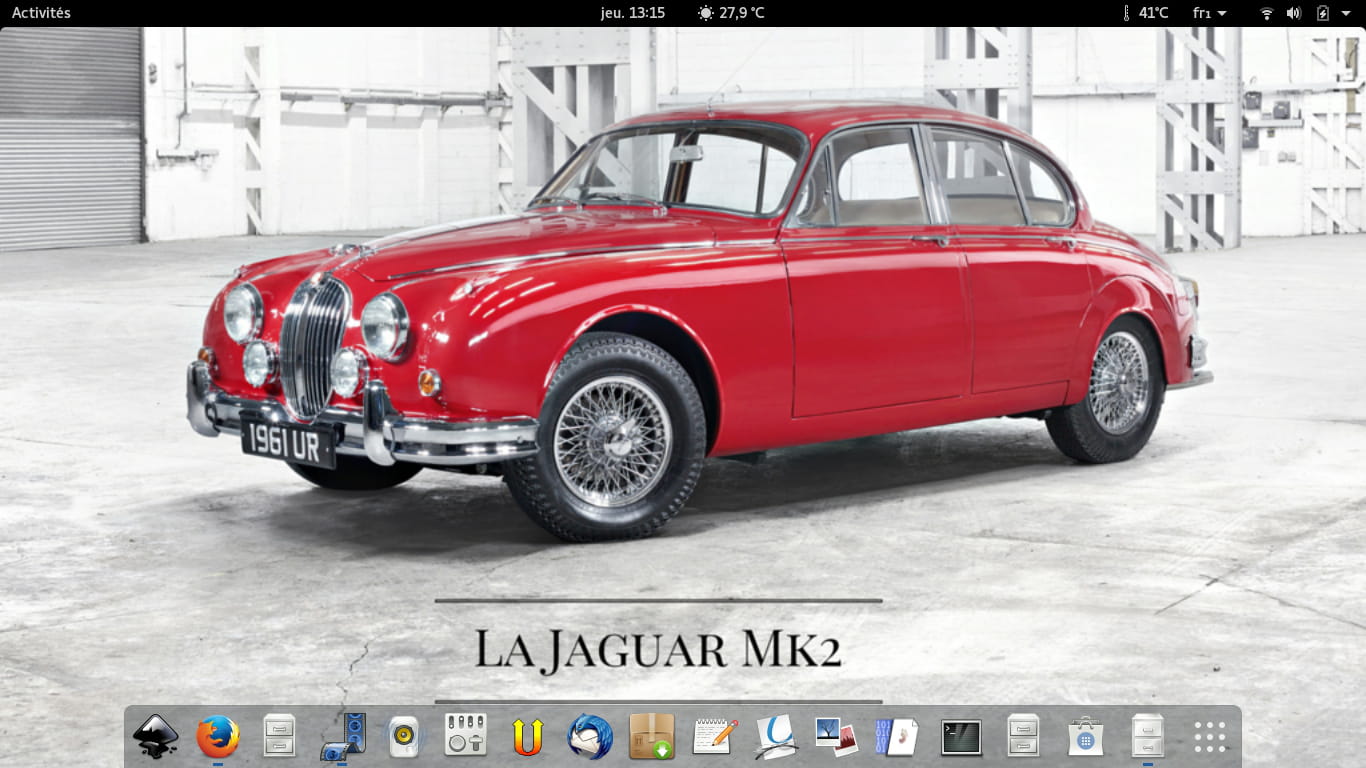Open the document viewer icon with glasses

pyautogui.click(x=776, y=737)
